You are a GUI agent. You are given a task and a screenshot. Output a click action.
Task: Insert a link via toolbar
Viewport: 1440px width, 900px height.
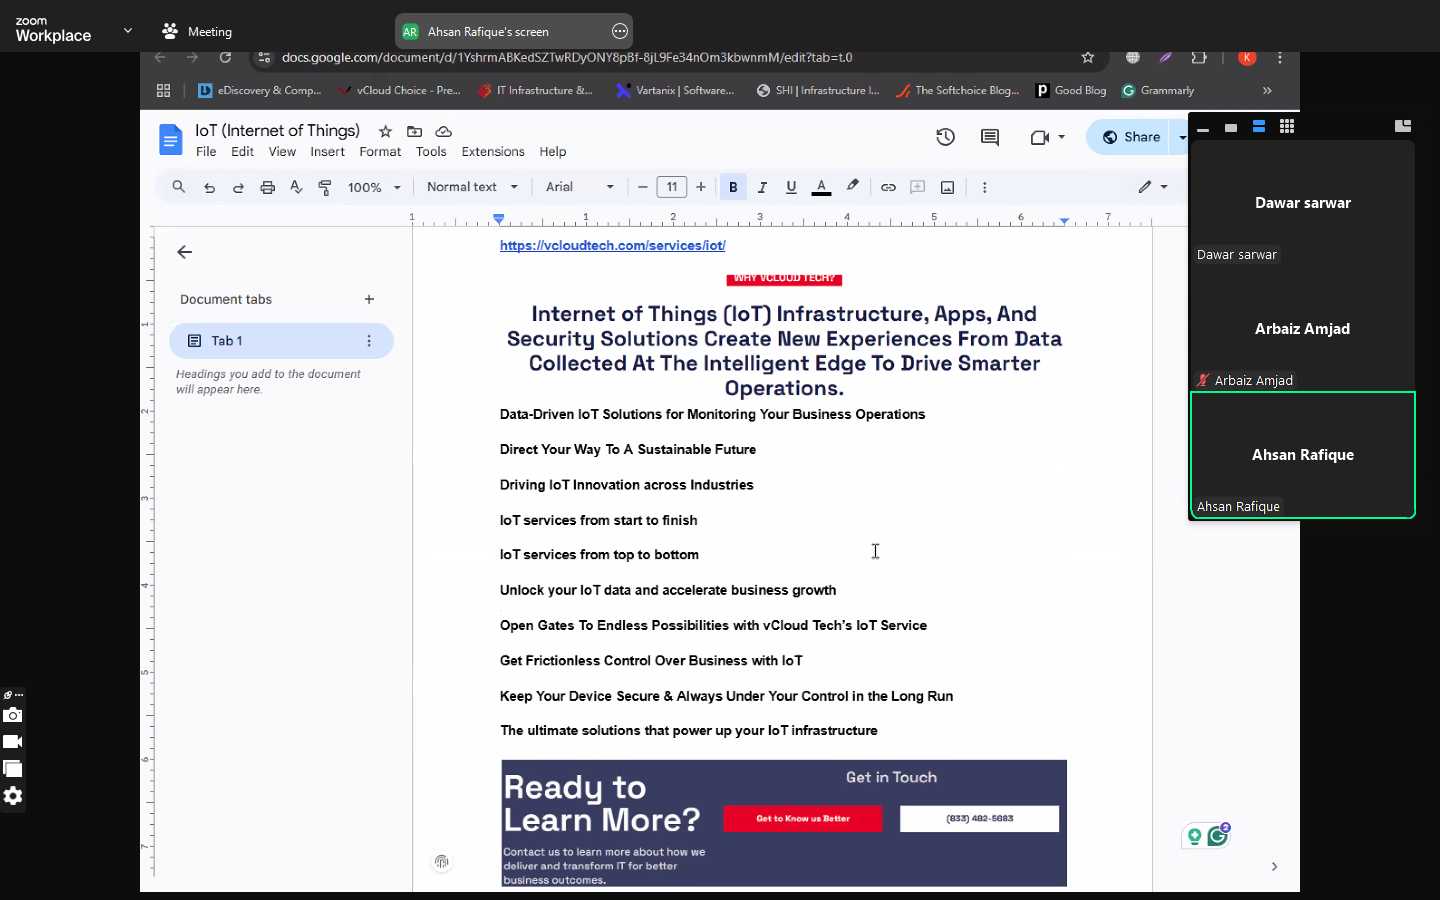pyautogui.click(x=888, y=187)
